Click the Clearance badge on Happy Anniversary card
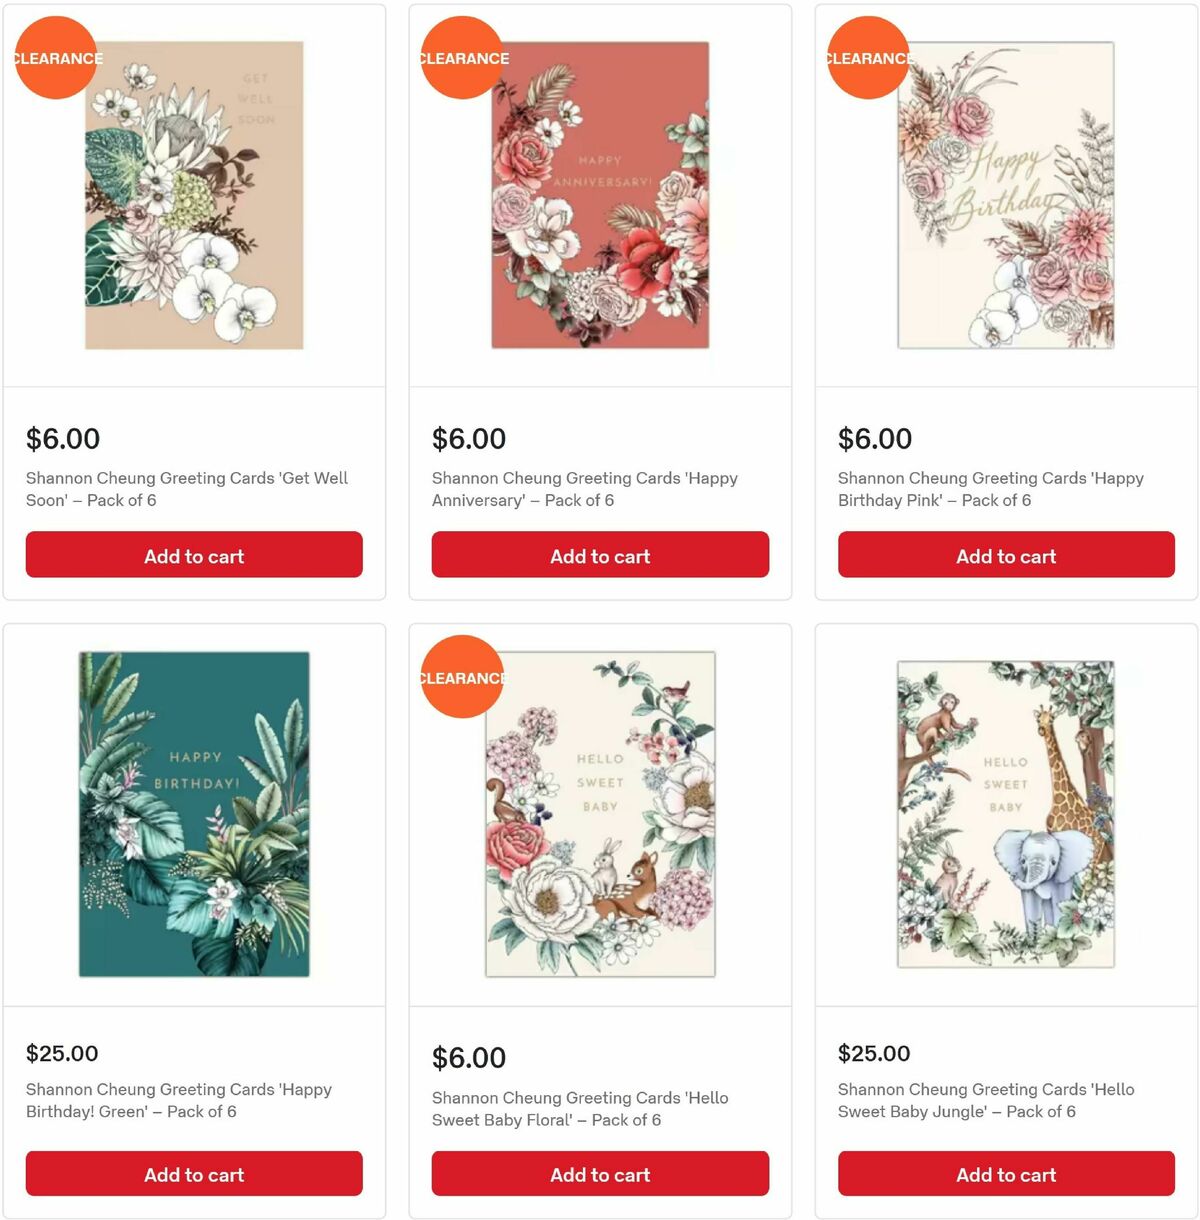The height and width of the screenshot is (1220, 1200). 461,58
